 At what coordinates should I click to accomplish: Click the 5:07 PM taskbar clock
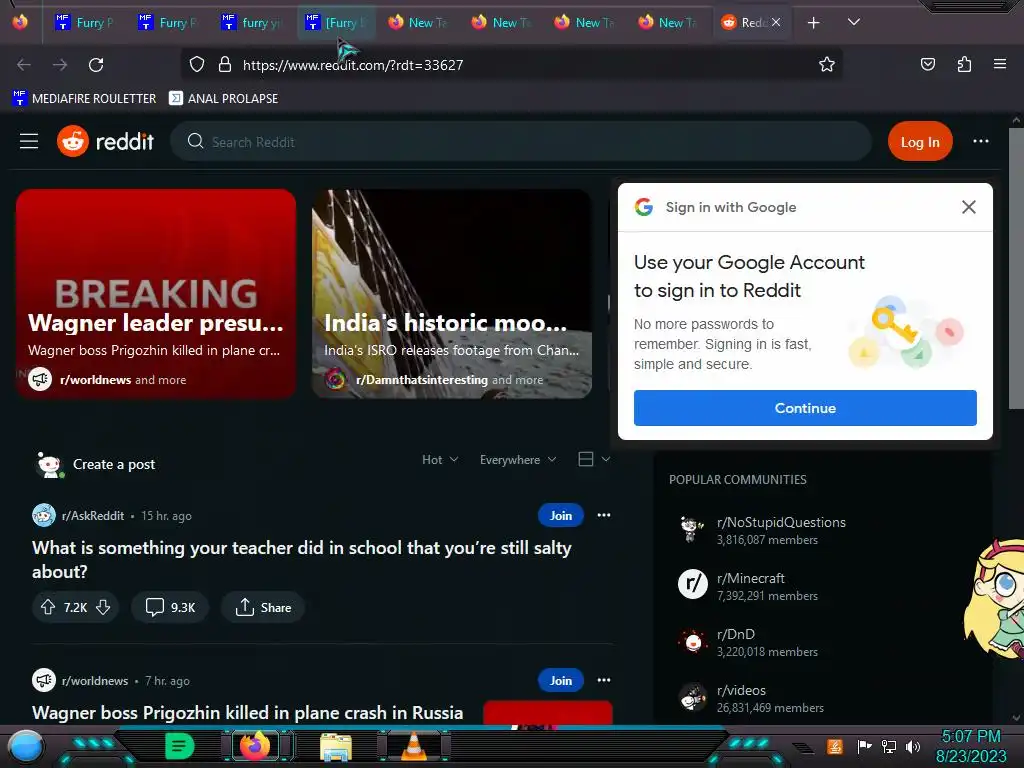tap(971, 736)
